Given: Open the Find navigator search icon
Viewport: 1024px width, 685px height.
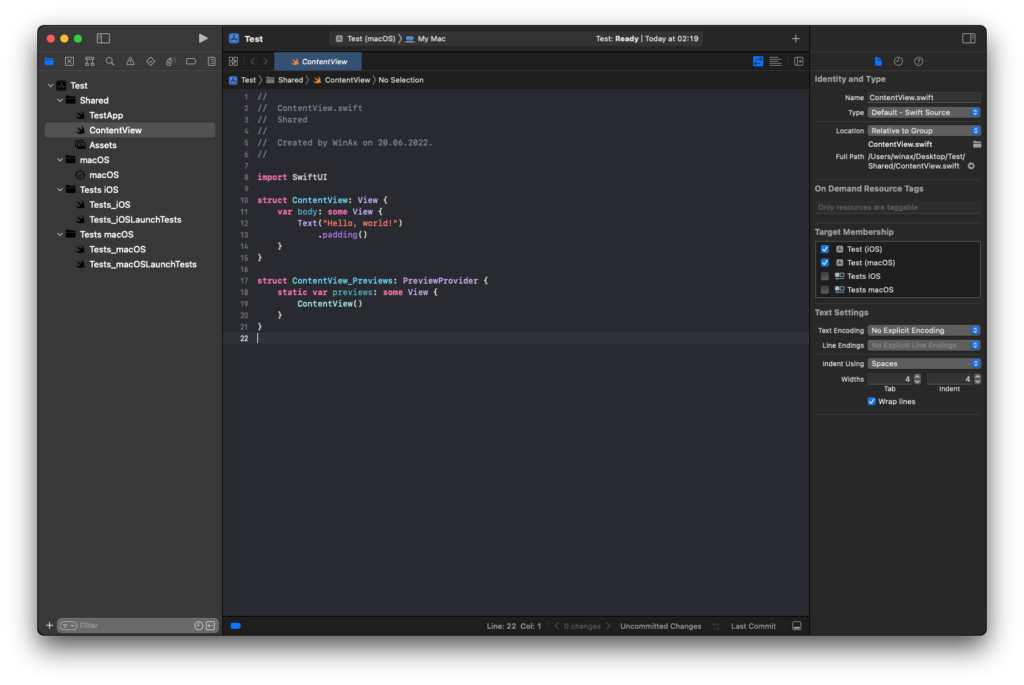Looking at the screenshot, I should (x=110, y=61).
